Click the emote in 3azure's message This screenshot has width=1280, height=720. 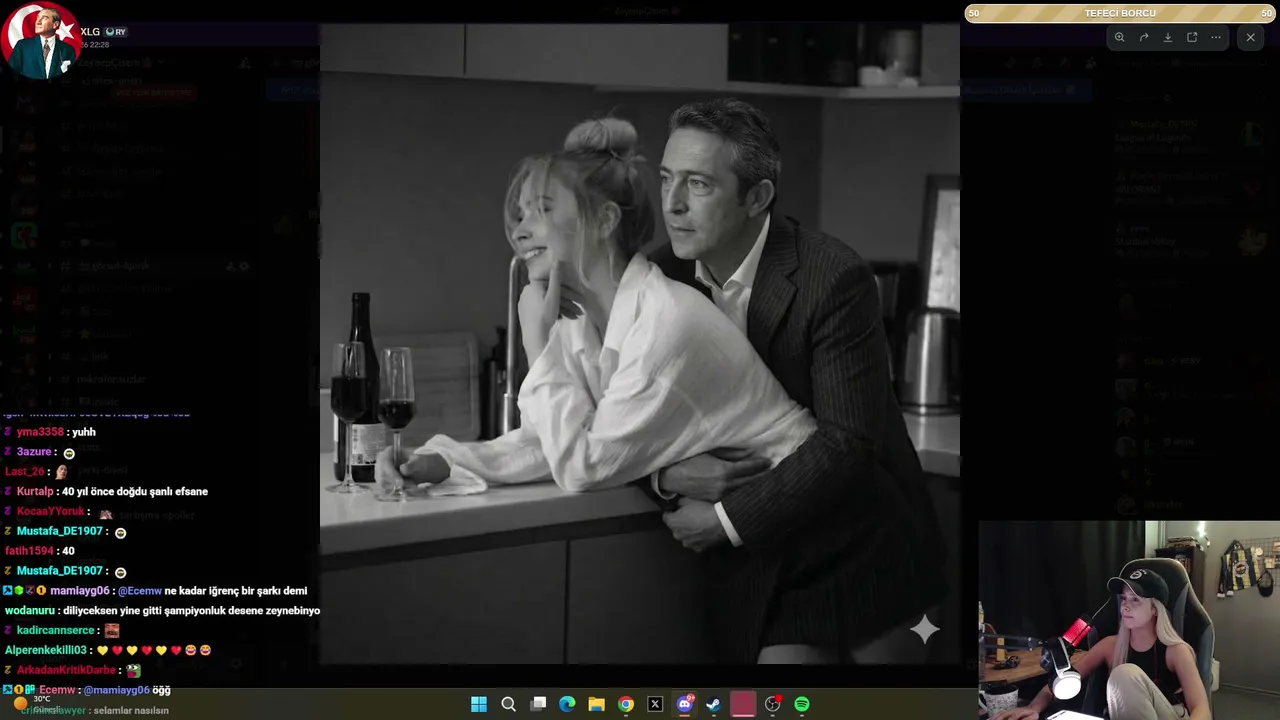[69, 453]
